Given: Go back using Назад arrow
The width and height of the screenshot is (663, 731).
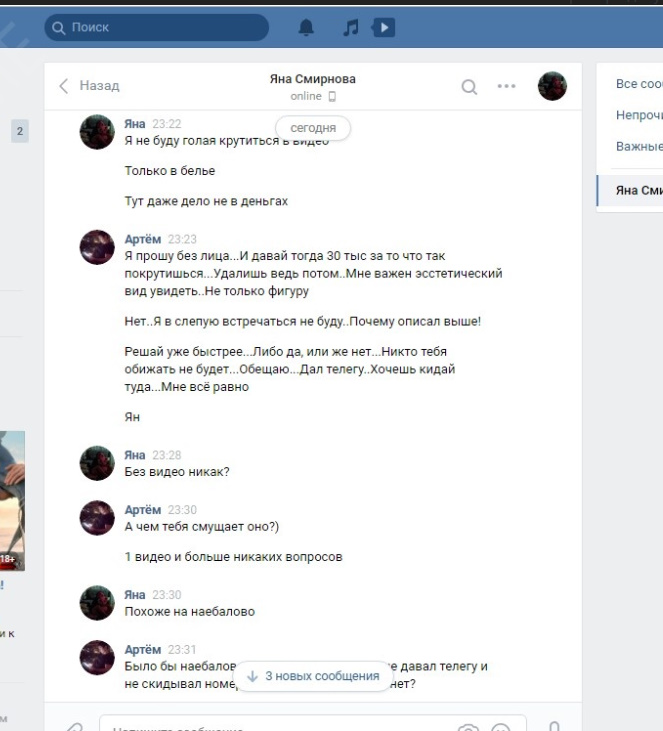Looking at the screenshot, I should [89, 86].
